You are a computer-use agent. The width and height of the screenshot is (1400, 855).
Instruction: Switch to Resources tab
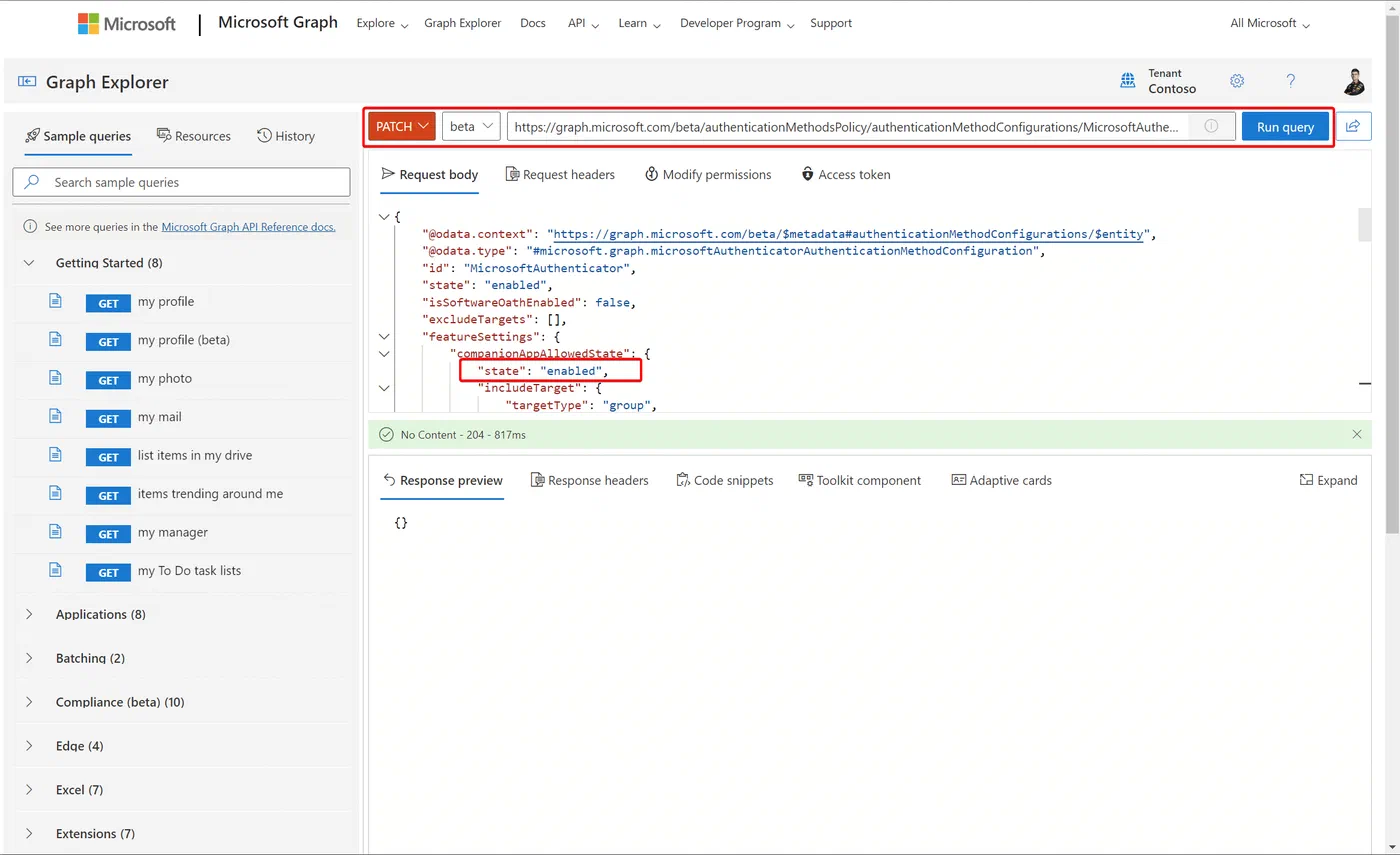click(193, 136)
